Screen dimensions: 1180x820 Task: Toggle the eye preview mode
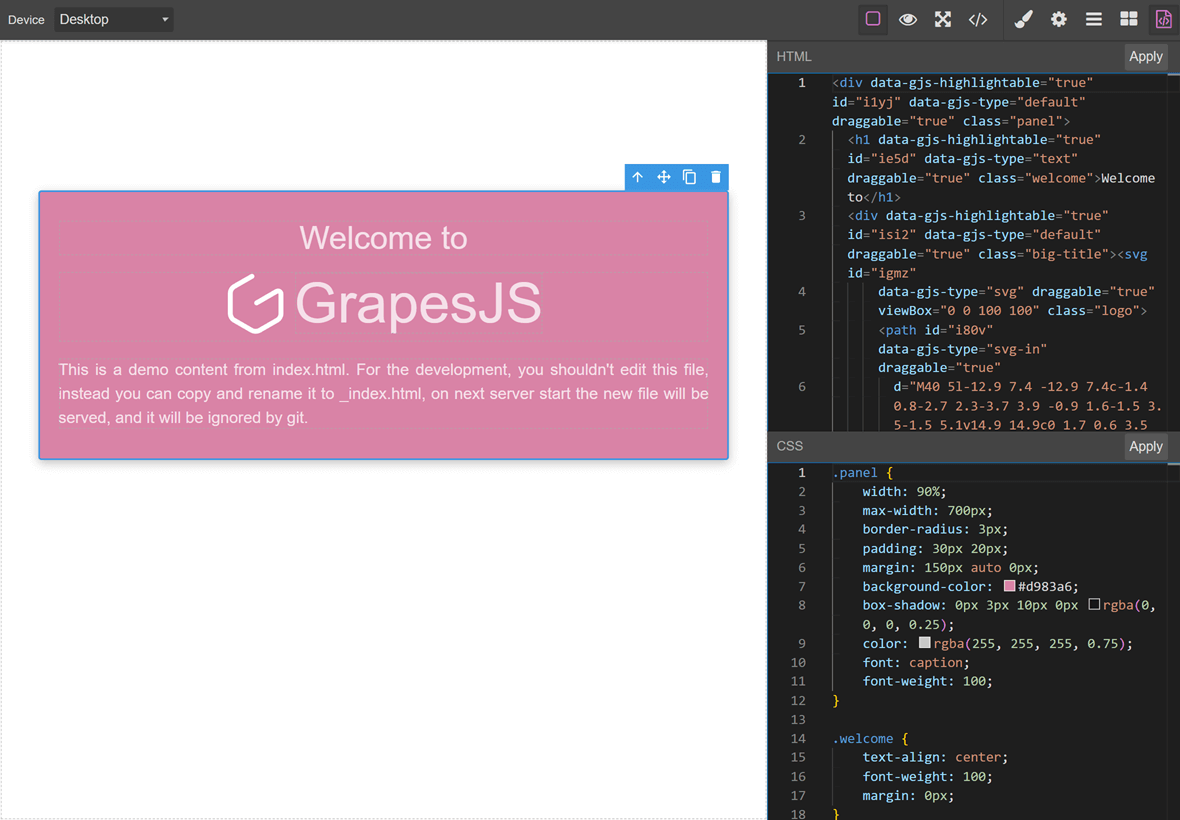click(908, 20)
